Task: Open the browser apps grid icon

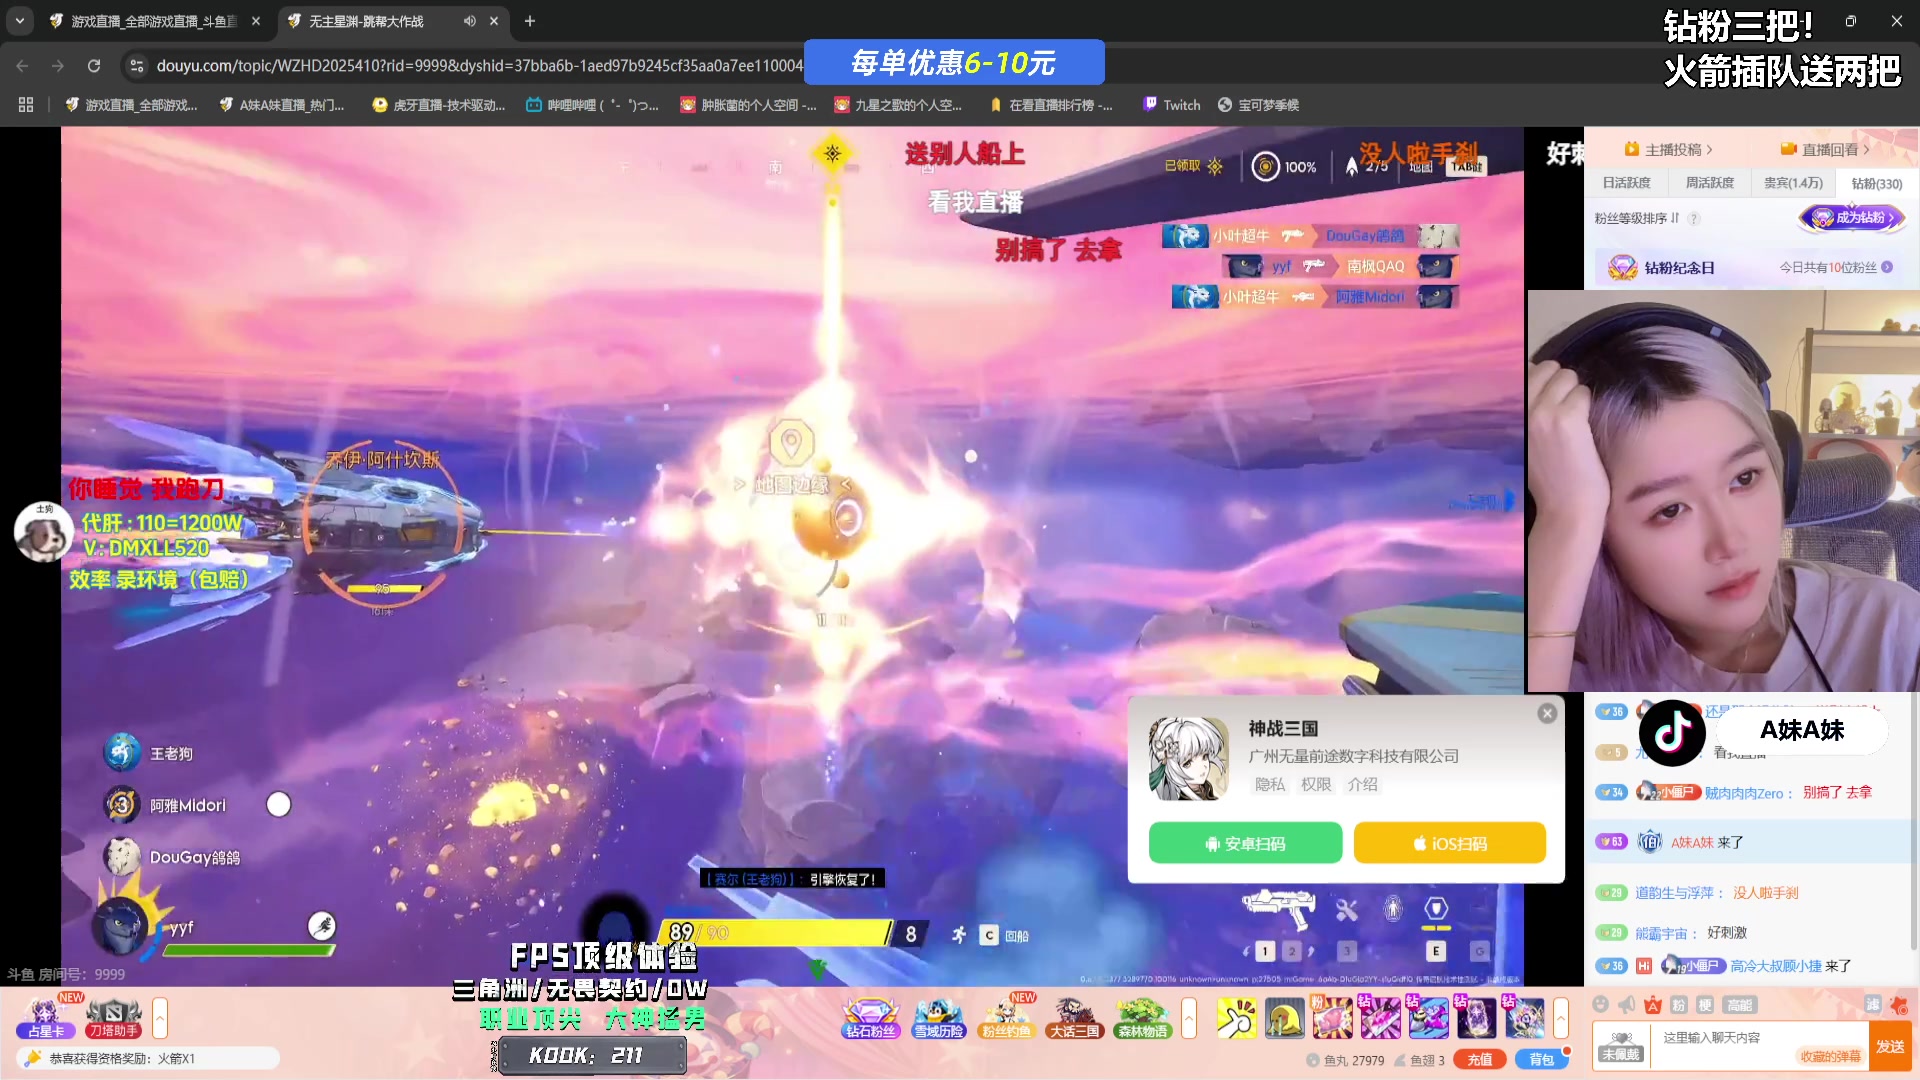Action: pos(26,105)
